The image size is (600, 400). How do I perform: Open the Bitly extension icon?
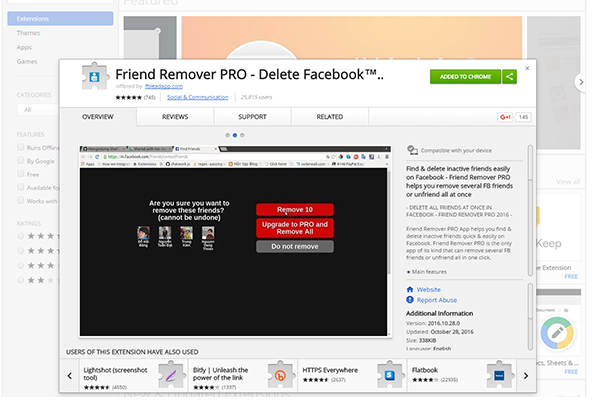coord(280,375)
